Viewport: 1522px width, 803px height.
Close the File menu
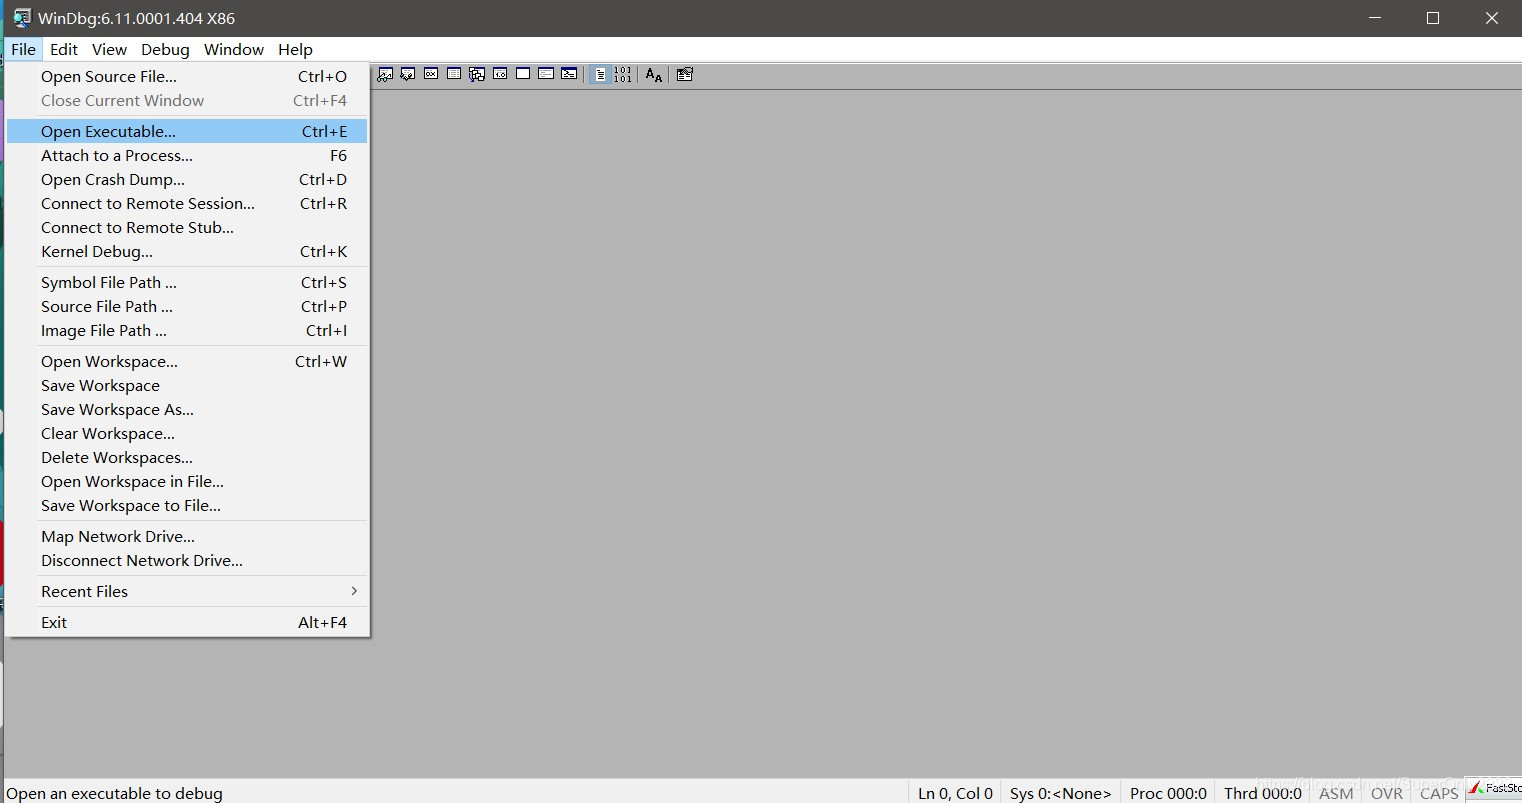click(23, 49)
